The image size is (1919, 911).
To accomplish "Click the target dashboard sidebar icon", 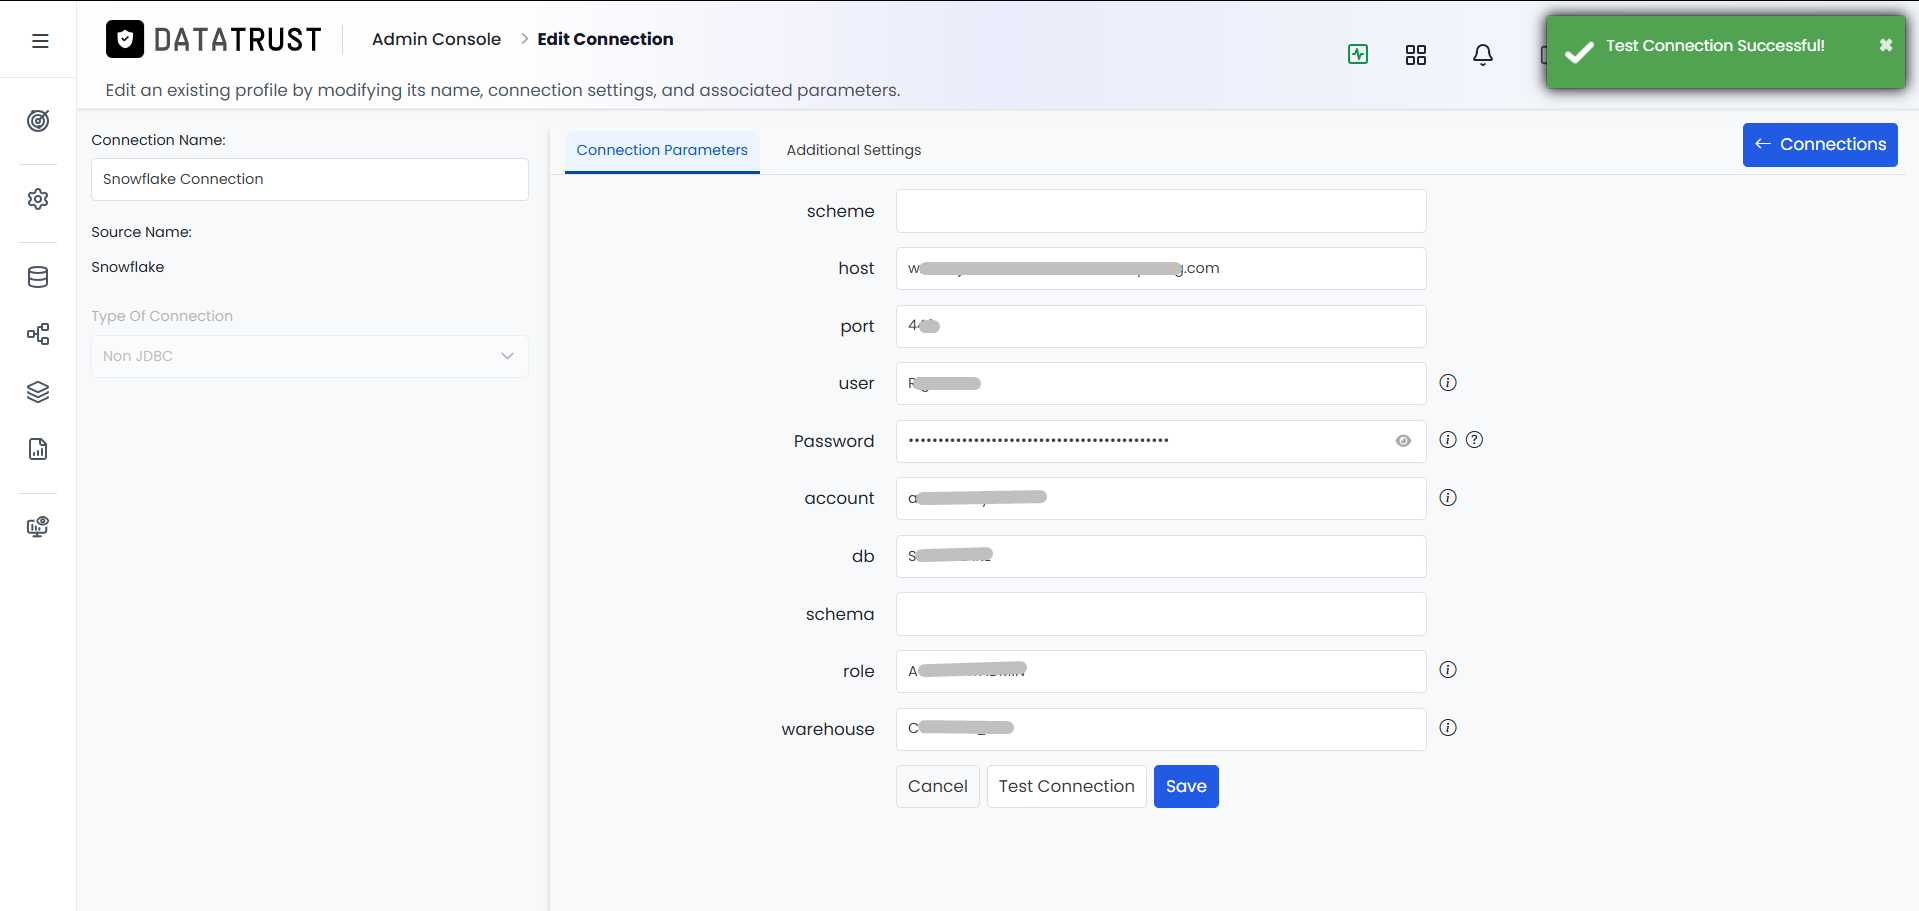I will click(x=38, y=121).
